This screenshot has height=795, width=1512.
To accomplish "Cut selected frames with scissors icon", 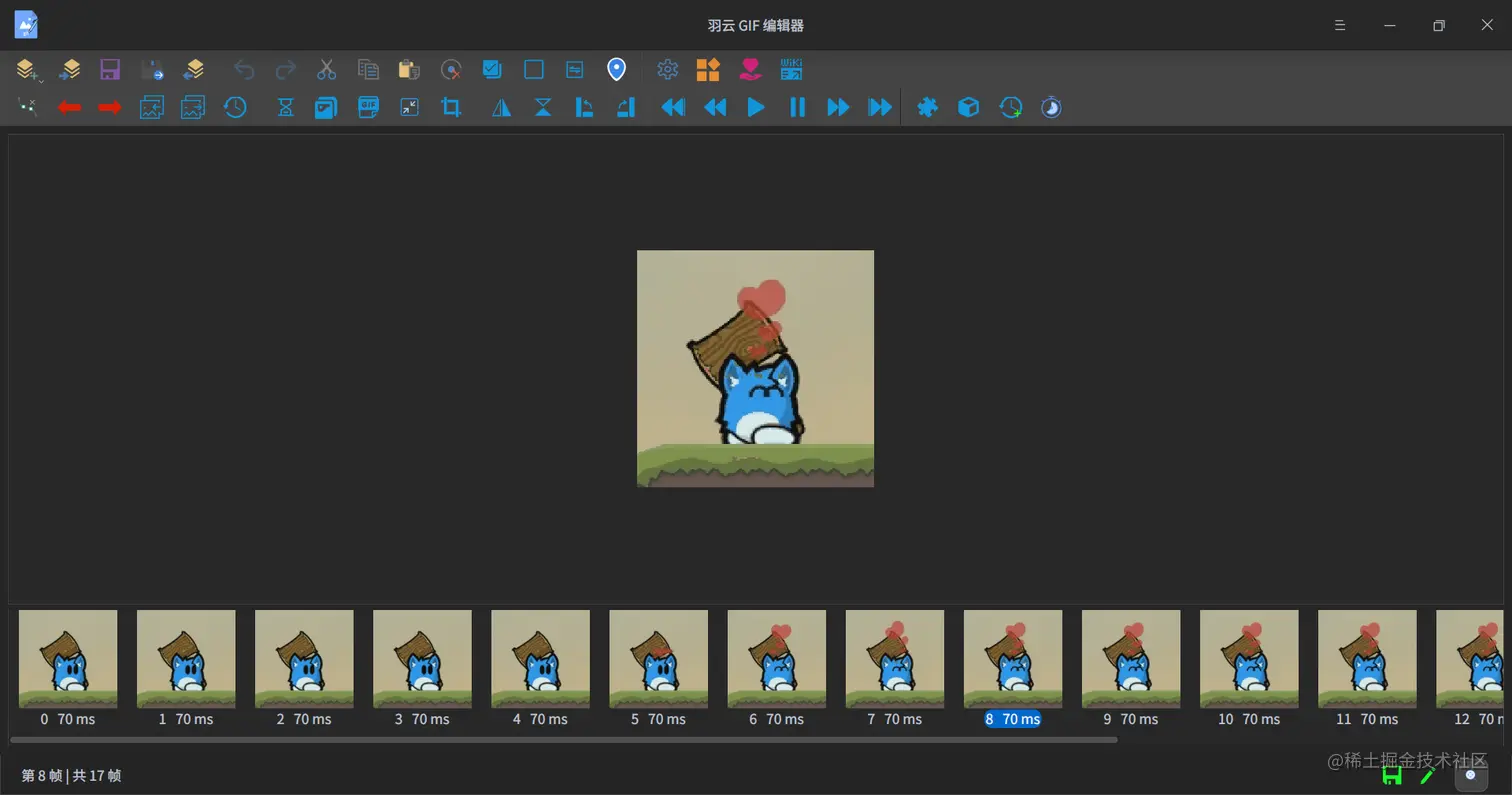I will 327,70.
